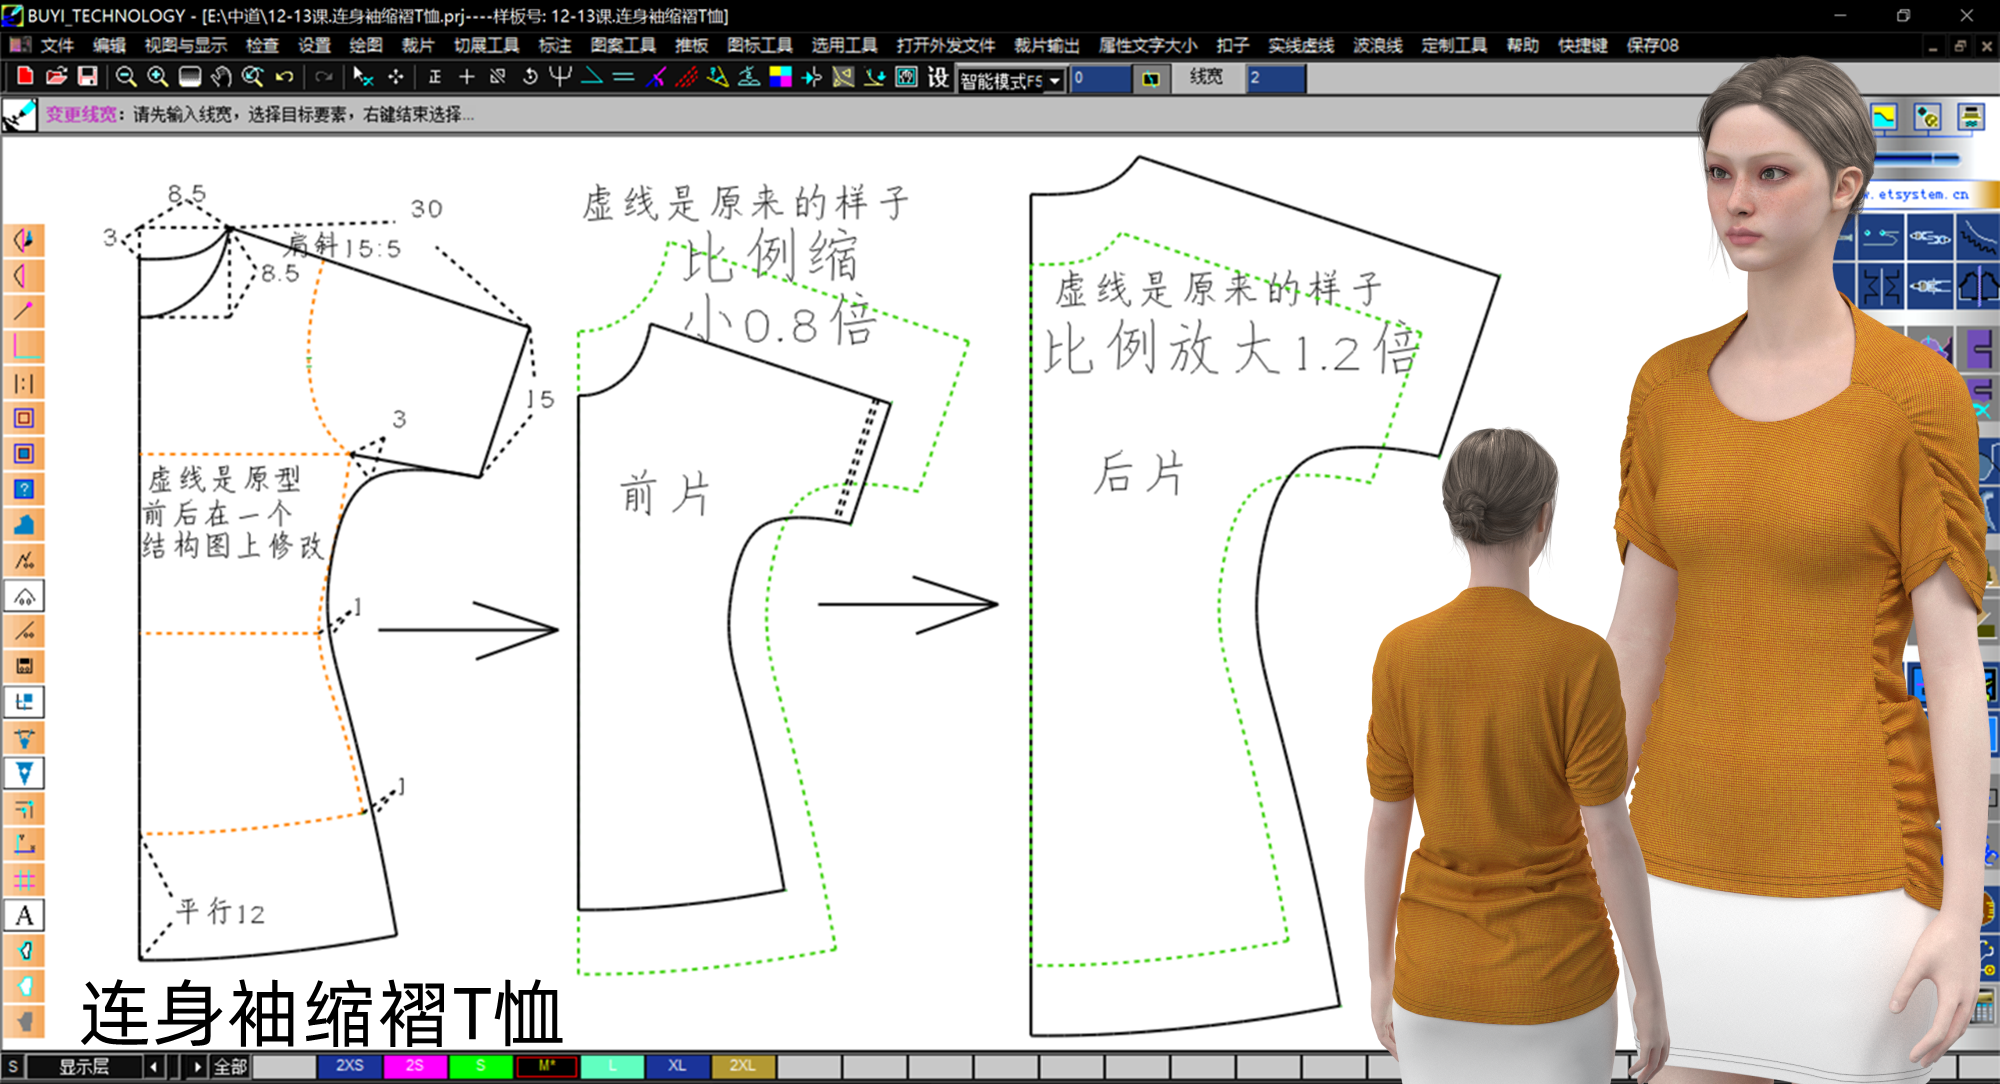This screenshot has width=2000, height=1084.
Task: Select the arrow pointer with X tool
Action: click(x=363, y=77)
